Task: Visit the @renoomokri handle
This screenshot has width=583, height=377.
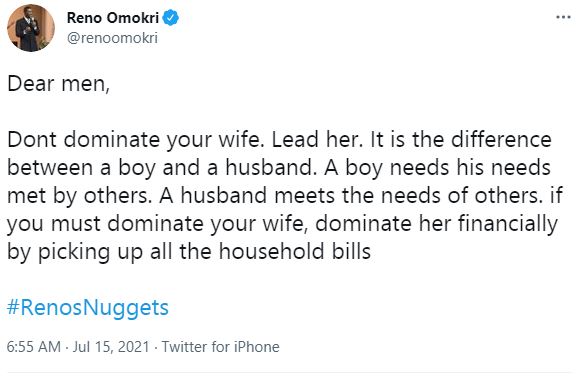Action: (112, 38)
